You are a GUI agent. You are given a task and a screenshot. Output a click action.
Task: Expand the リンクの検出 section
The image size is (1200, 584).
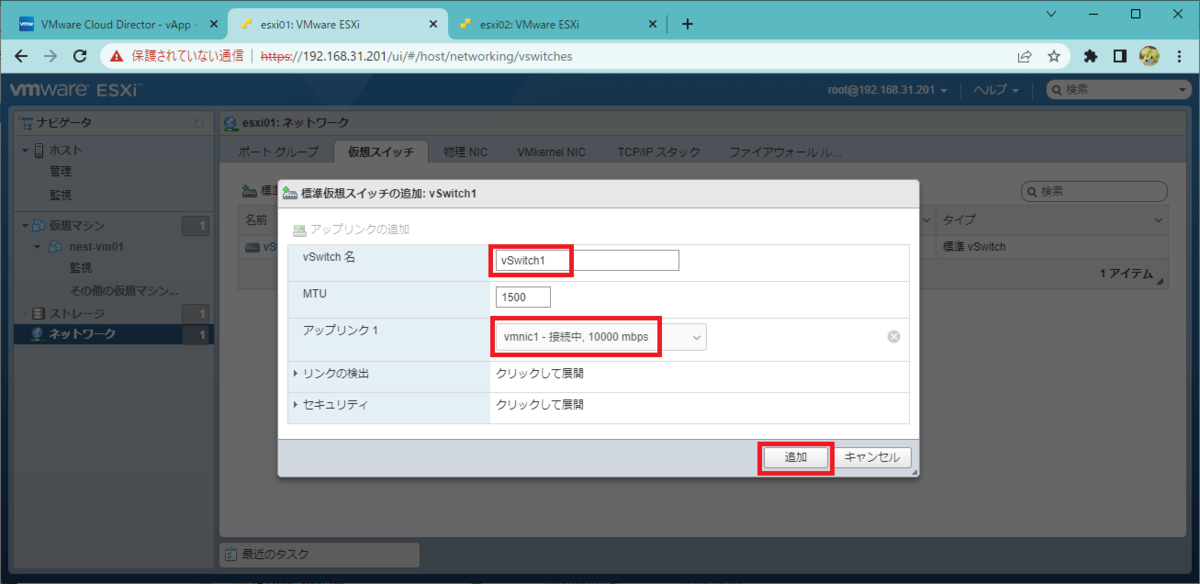[296, 373]
